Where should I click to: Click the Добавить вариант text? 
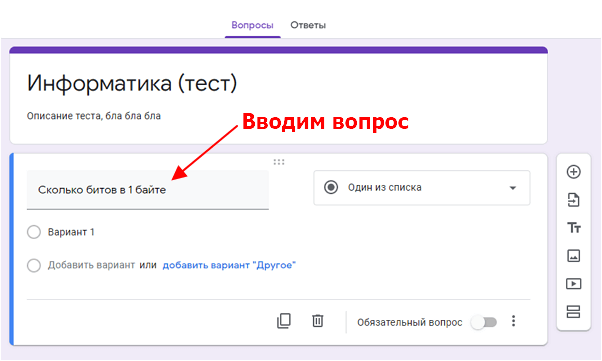pos(91,265)
